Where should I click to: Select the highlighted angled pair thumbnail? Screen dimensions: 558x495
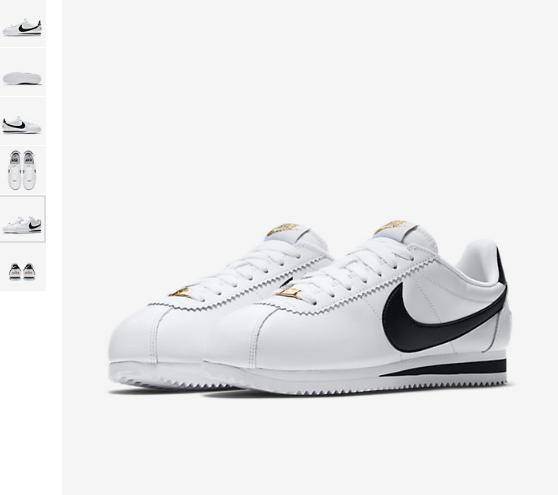pos(22,219)
